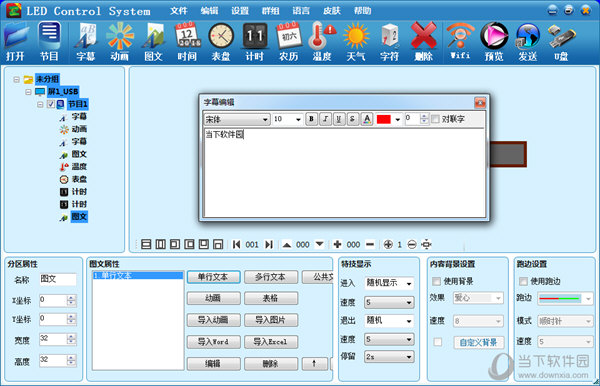Screen dimensions: 600x386
Task: Enable the 使用背景 checkbox
Action: 436,282
